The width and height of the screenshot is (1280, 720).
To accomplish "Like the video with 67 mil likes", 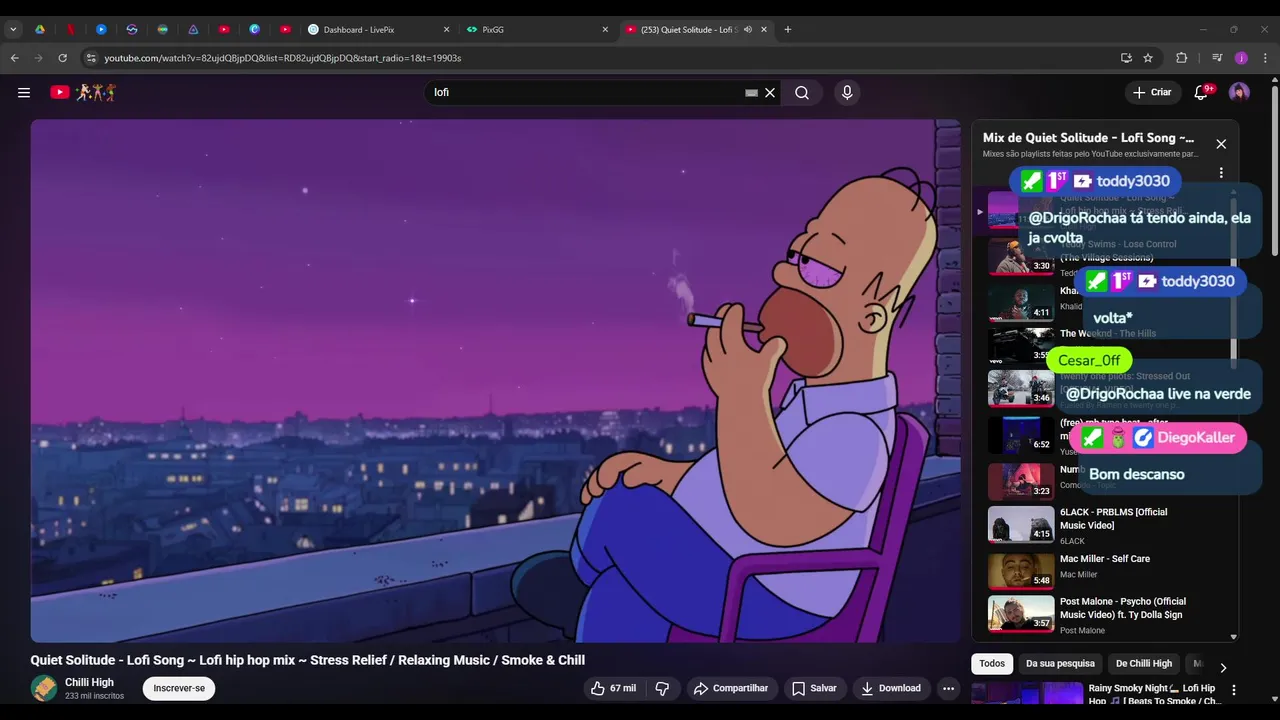I will coord(613,688).
